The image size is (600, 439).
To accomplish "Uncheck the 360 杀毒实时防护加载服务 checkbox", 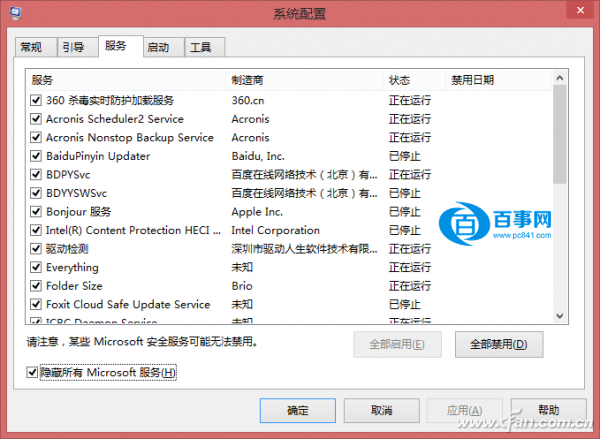I will coord(36,100).
